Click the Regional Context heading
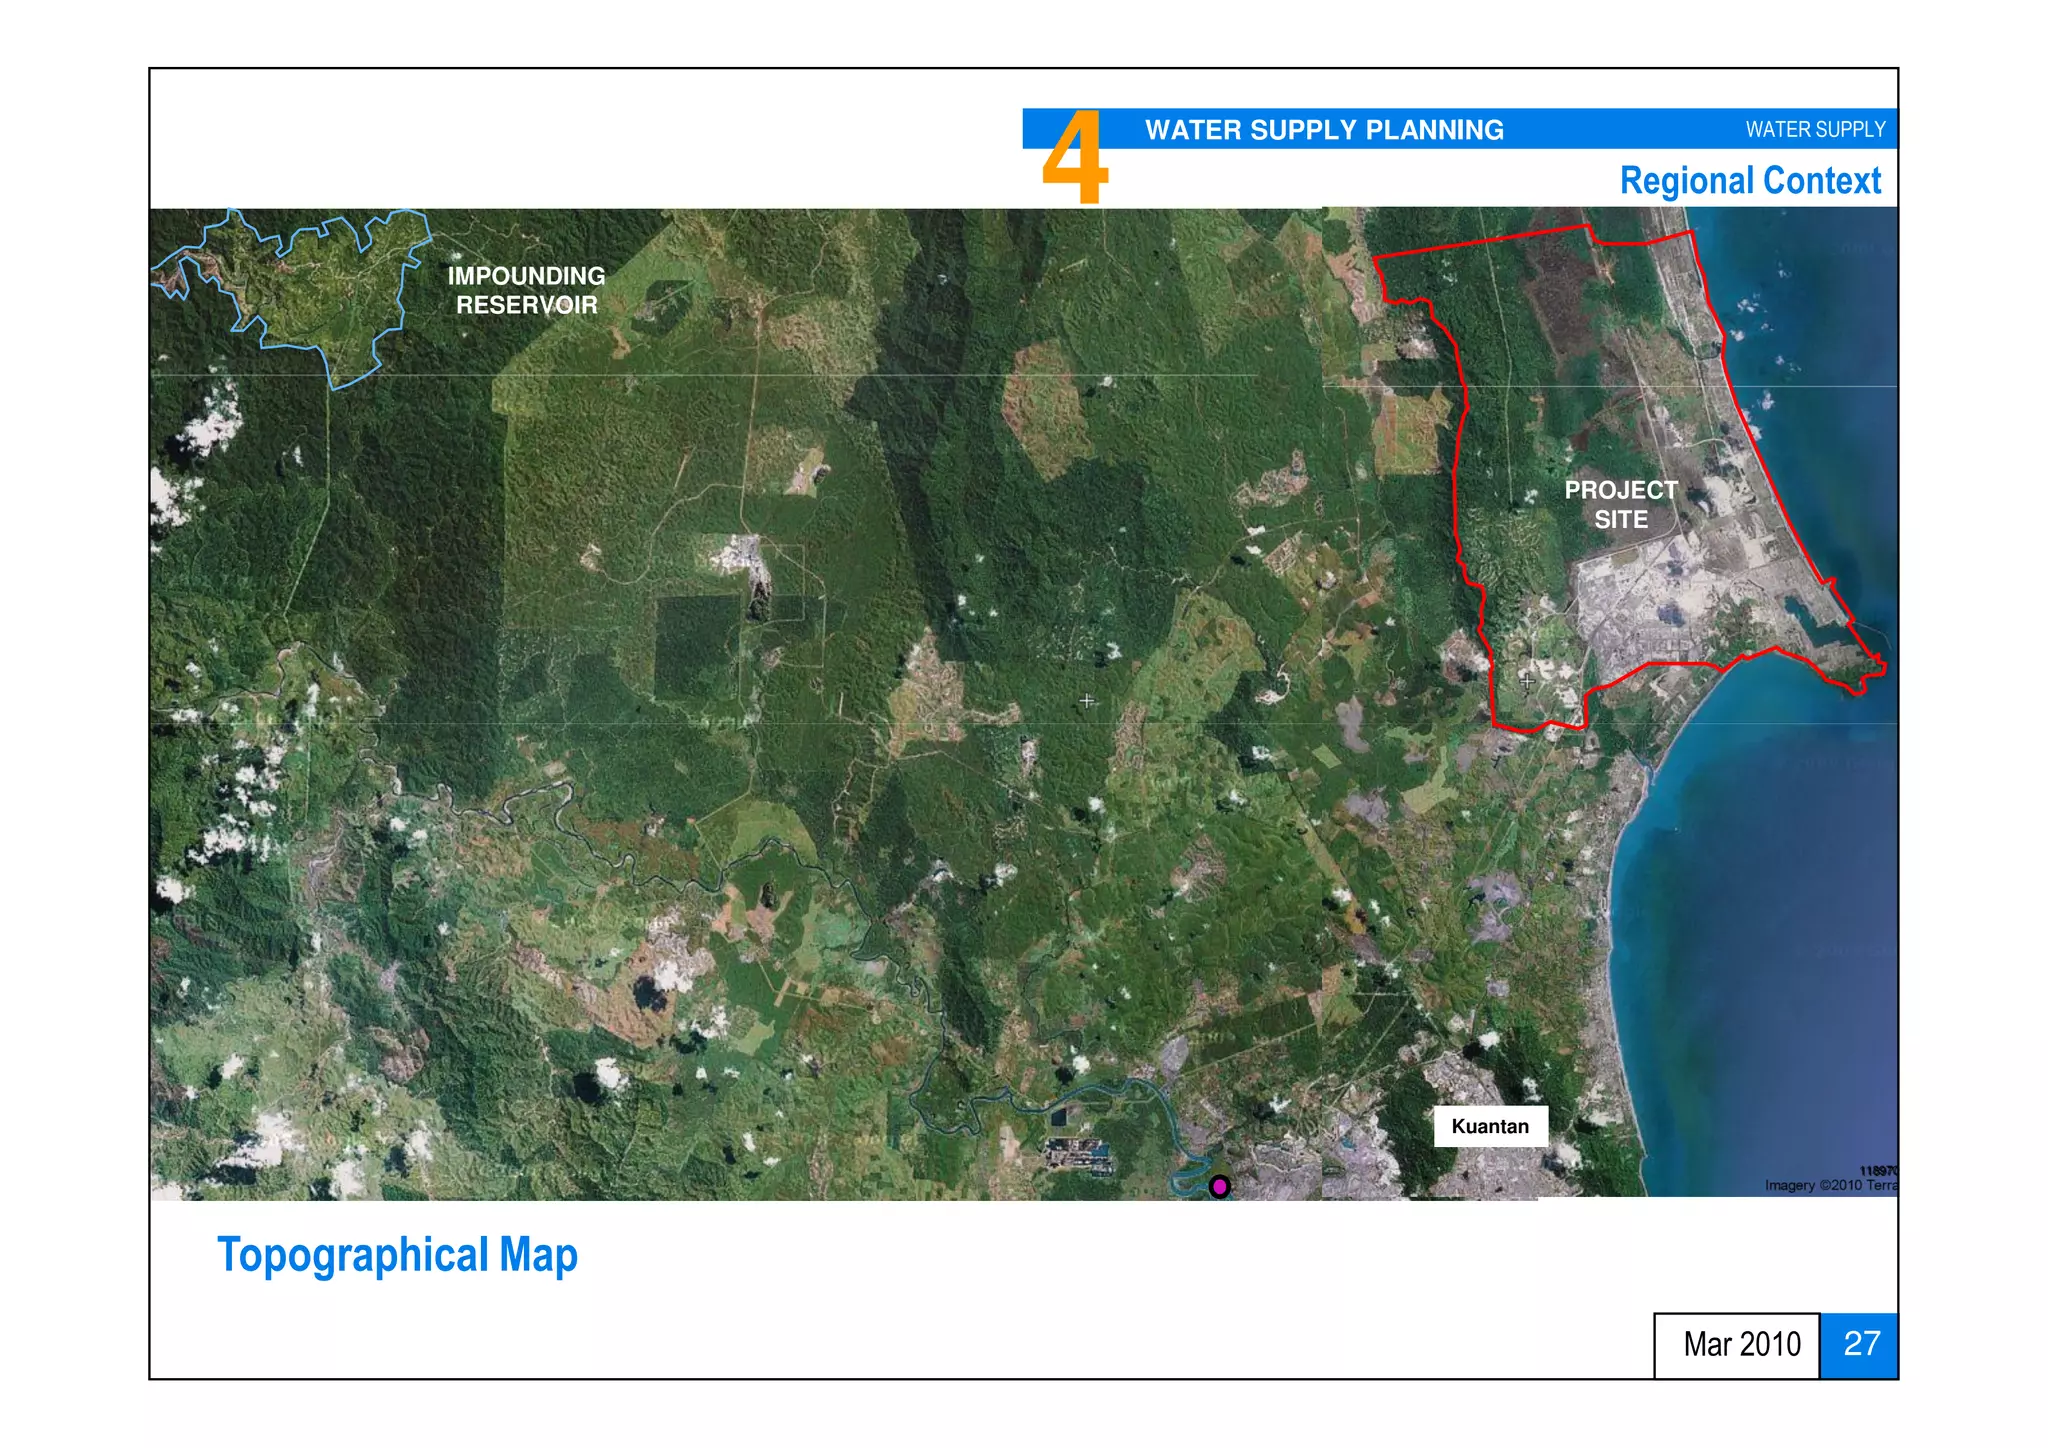 click(x=1749, y=181)
